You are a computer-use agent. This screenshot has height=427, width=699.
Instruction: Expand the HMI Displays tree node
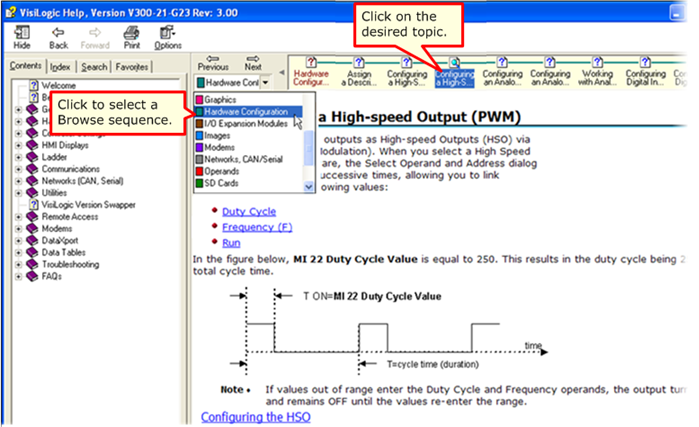coord(18,145)
